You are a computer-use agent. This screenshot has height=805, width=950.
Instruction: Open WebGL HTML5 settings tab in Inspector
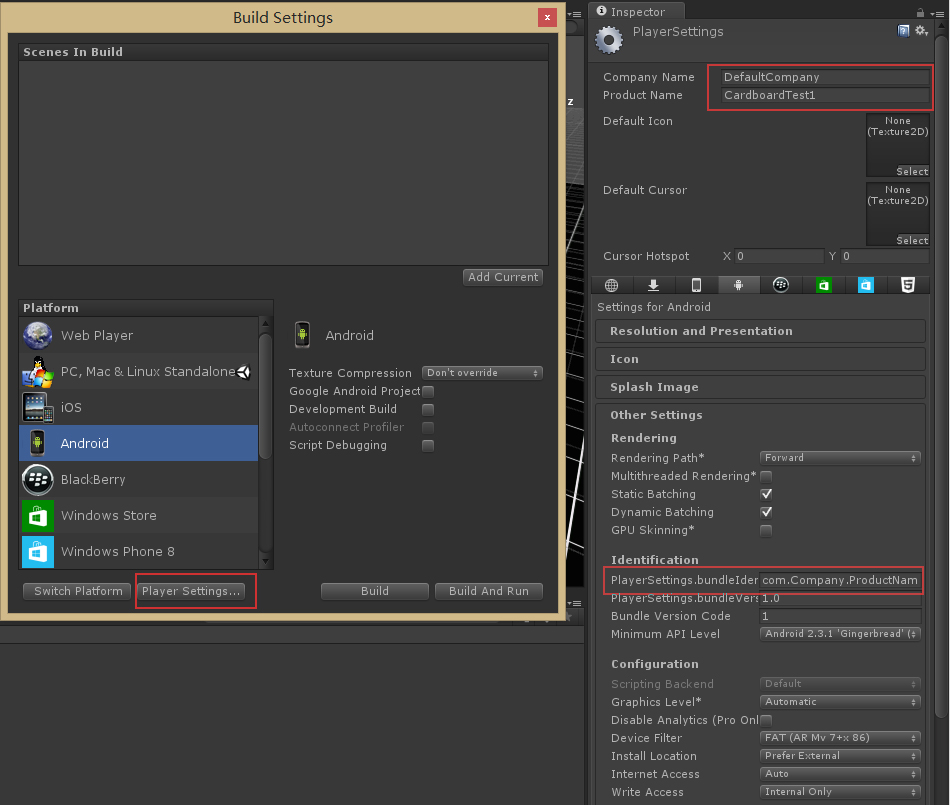(x=908, y=285)
